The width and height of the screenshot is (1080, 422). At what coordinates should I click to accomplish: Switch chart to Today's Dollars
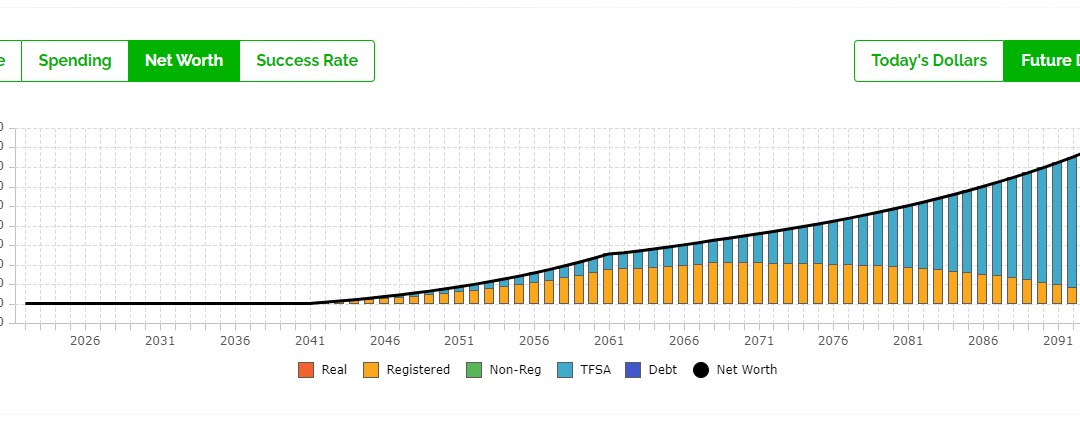point(928,61)
